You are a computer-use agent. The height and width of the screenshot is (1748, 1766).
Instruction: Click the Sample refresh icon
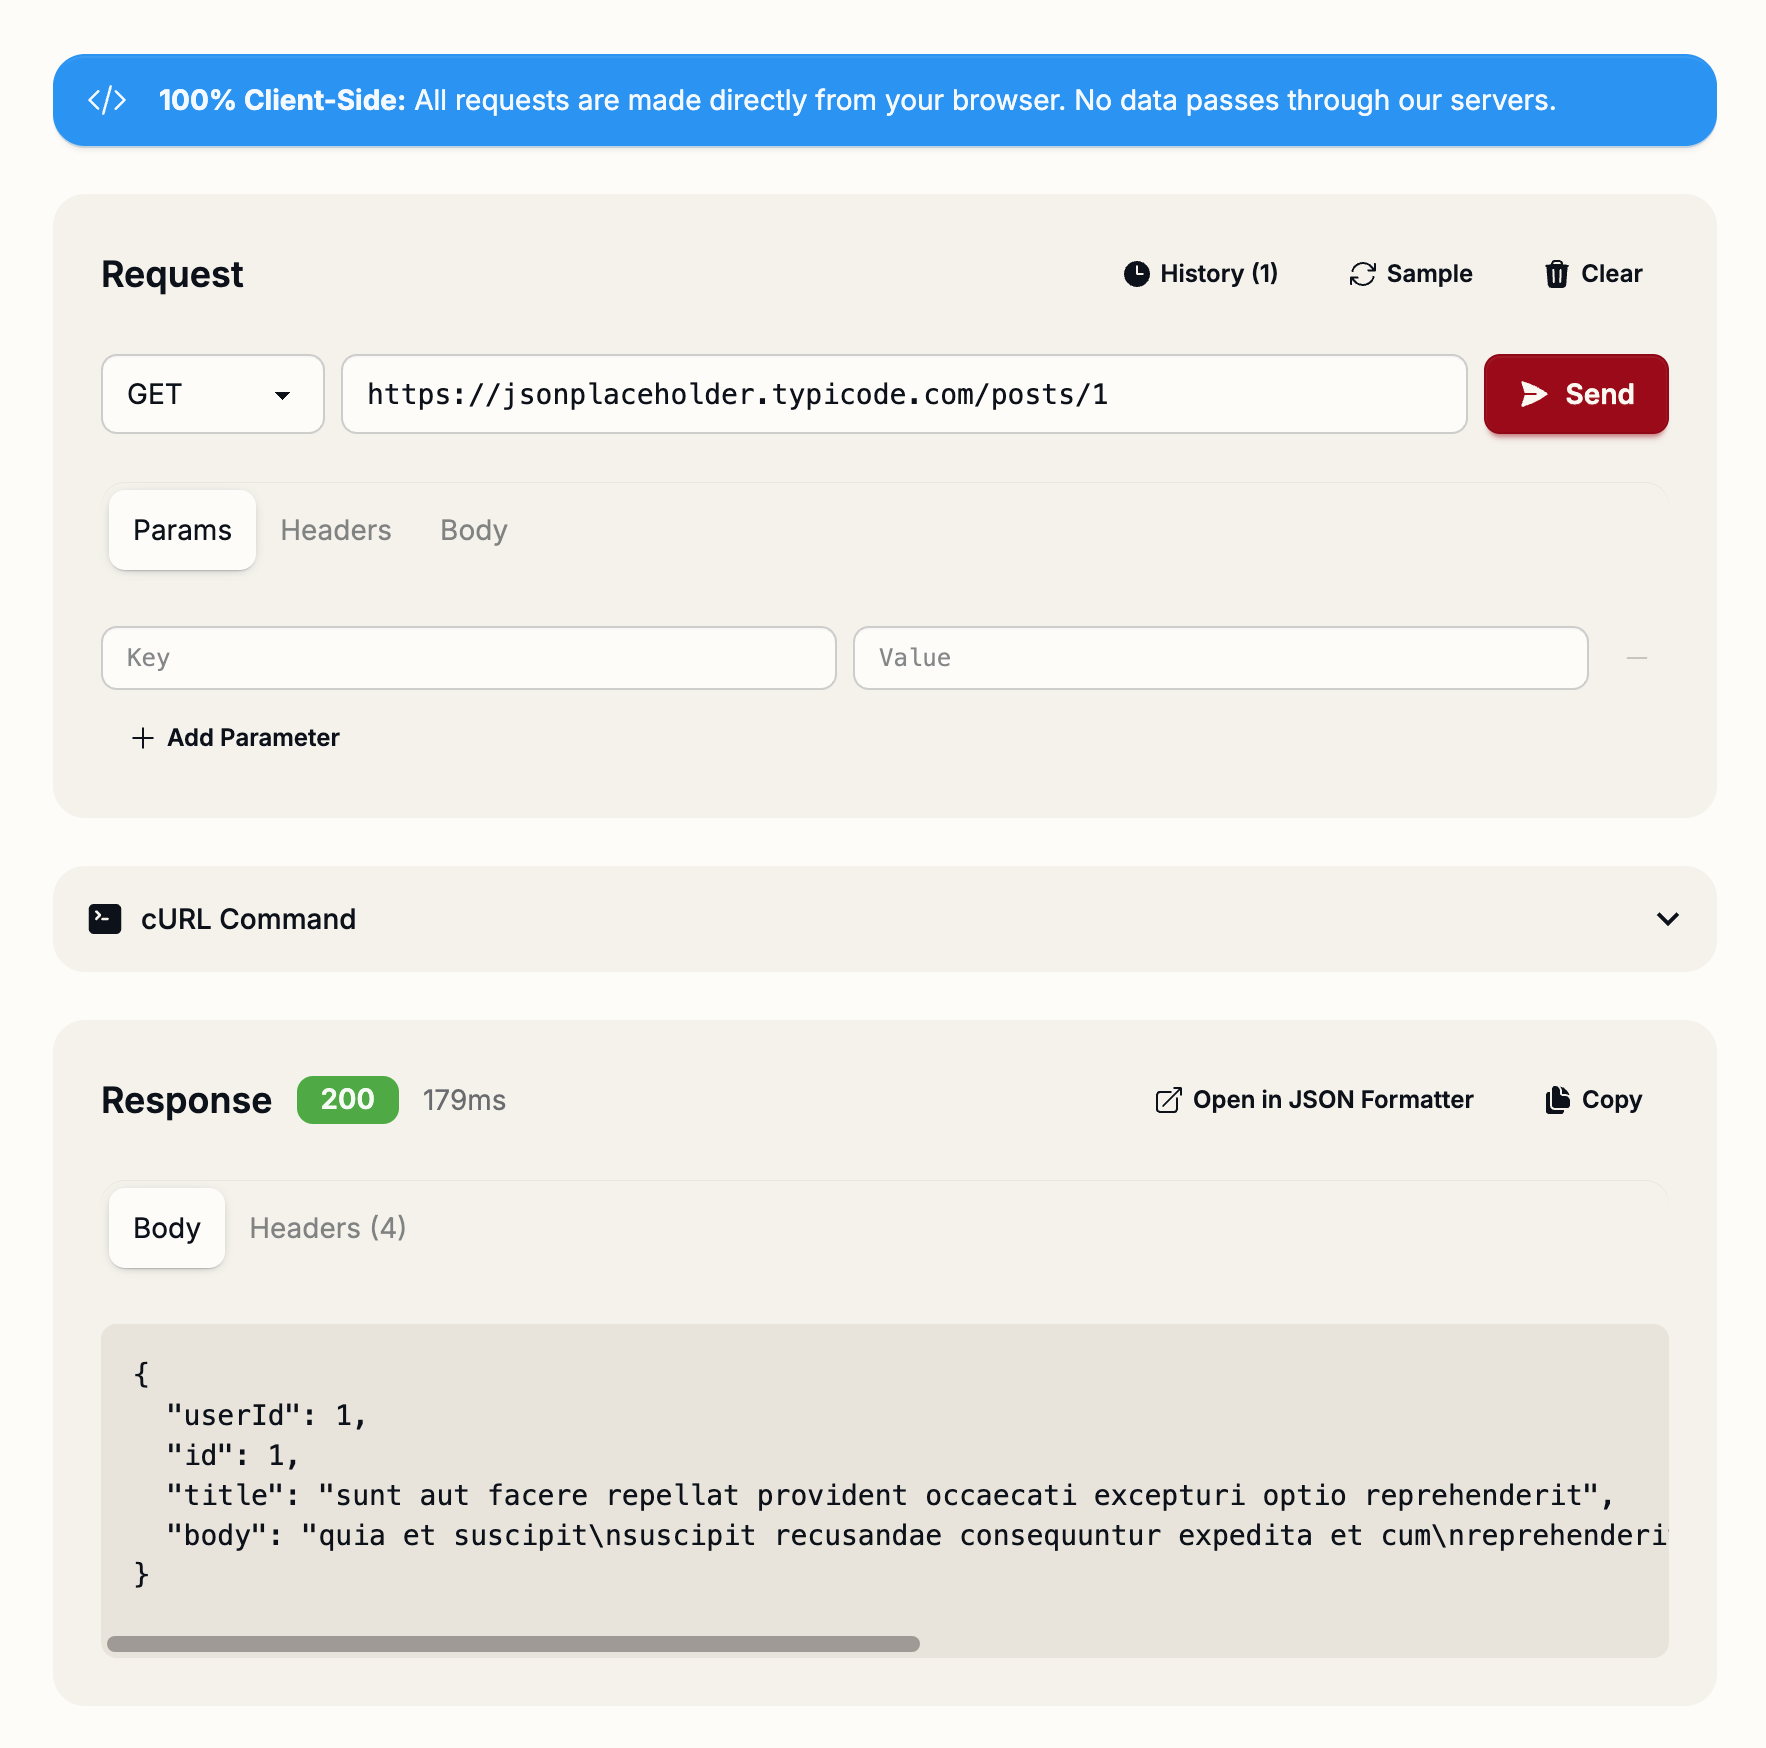1361,273
